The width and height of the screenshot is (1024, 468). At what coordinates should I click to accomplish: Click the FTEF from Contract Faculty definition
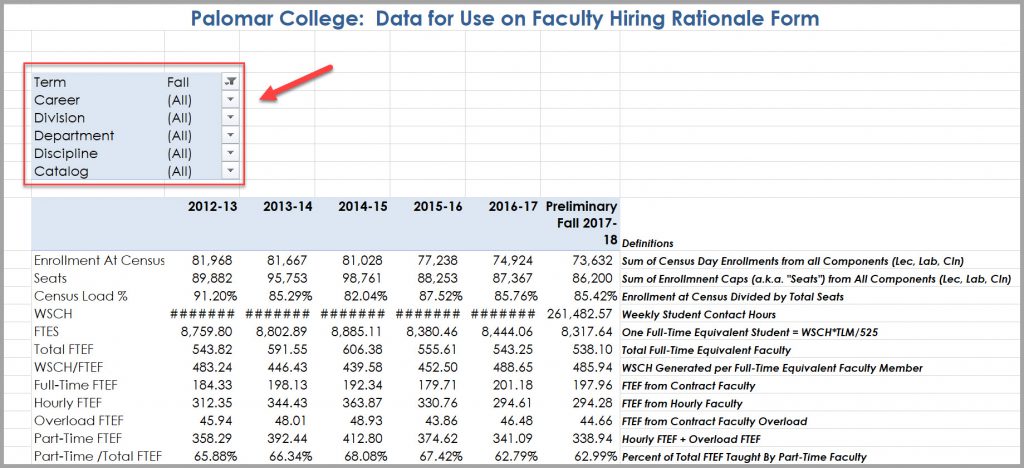[x=688, y=386]
